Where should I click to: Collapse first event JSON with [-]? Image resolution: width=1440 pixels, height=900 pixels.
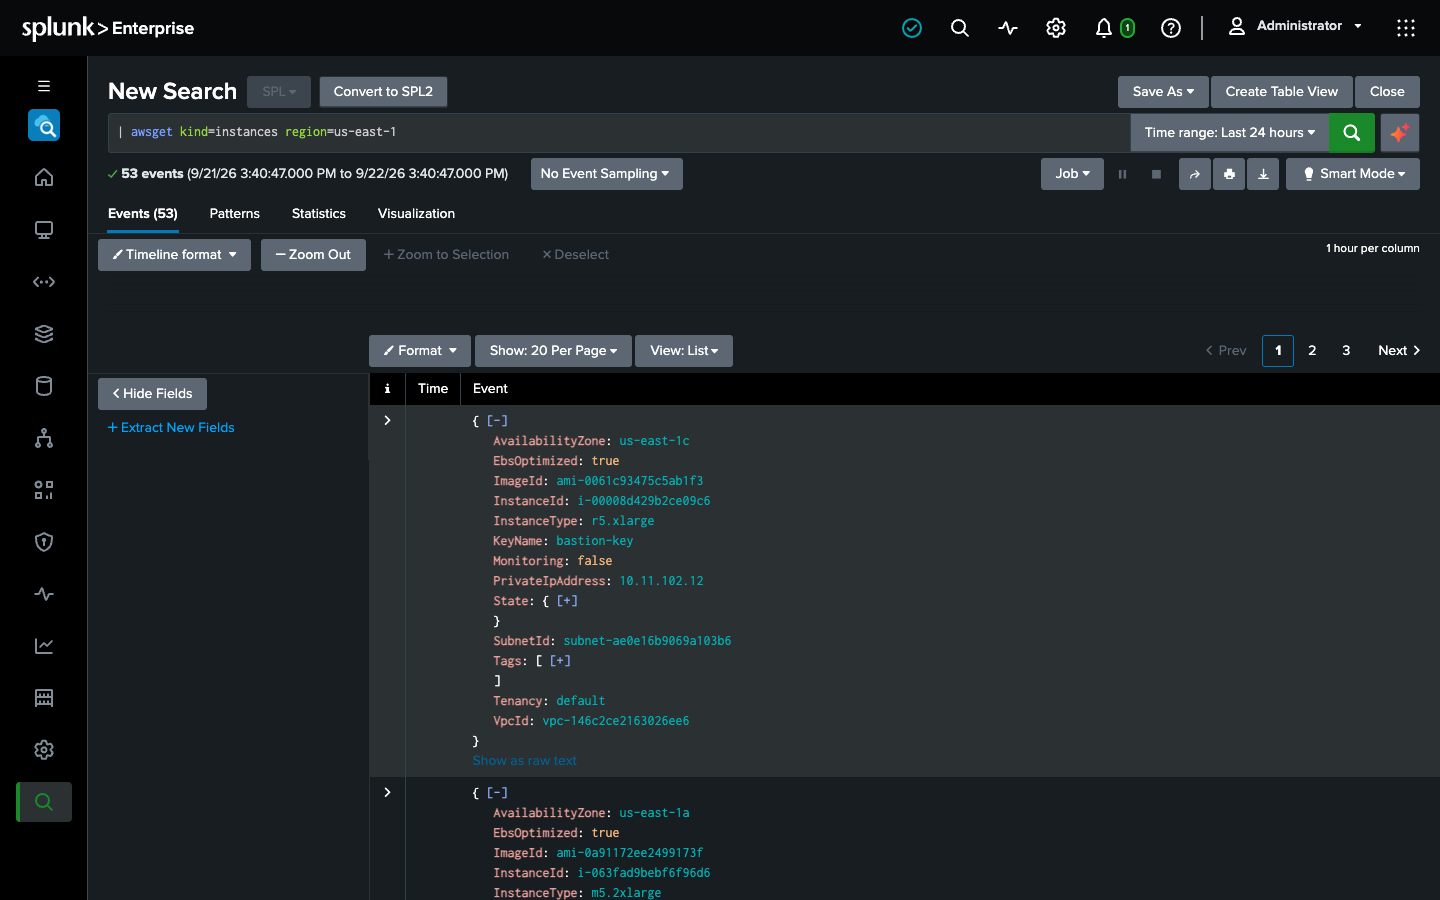coord(497,421)
